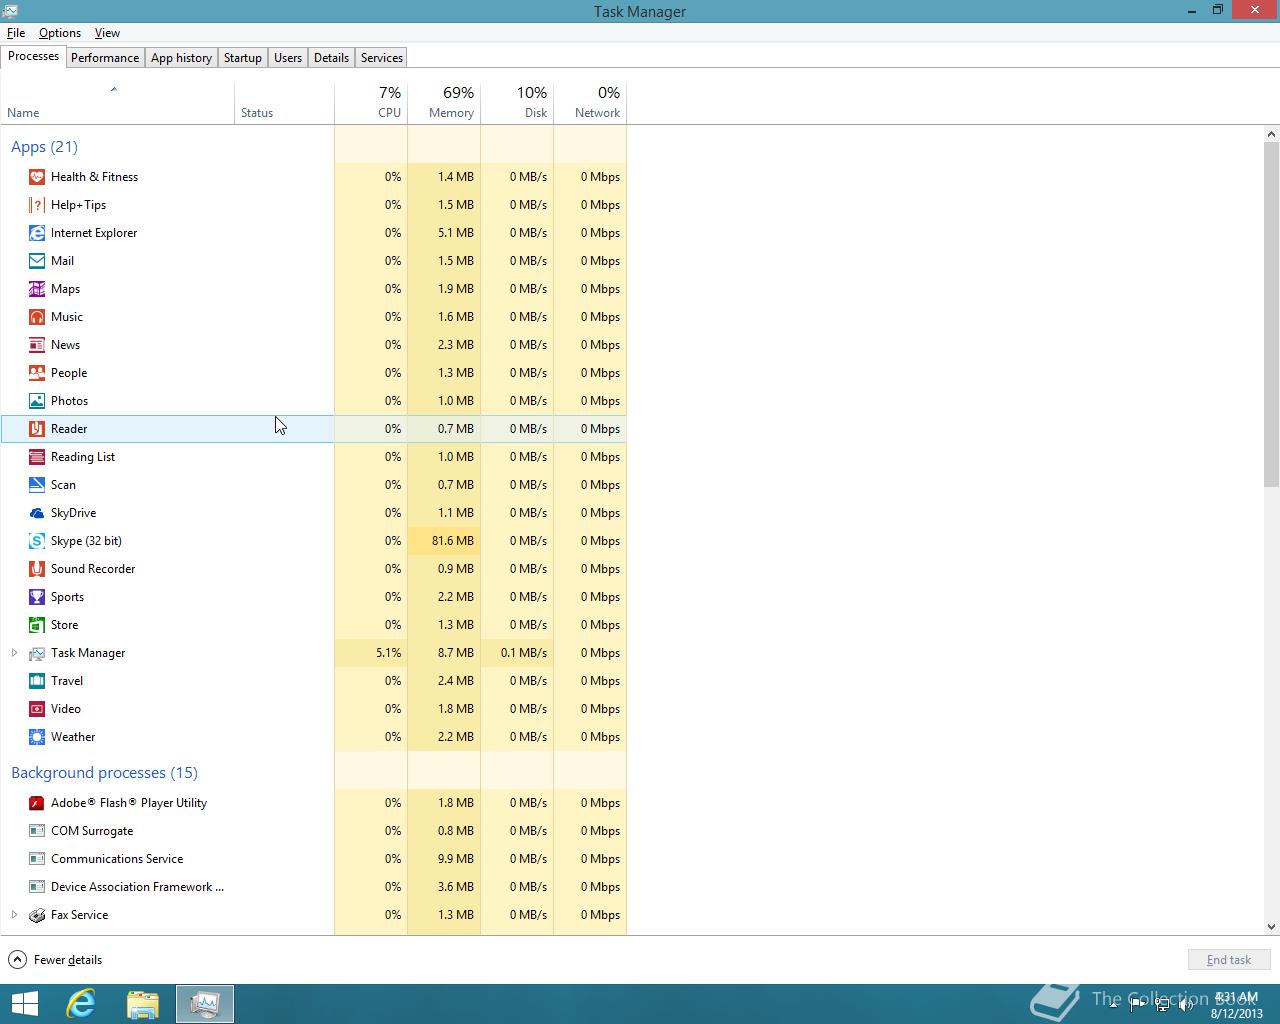Click the Task Manager taskbar button
The image size is (1280, 1024).
point(205,1004)
